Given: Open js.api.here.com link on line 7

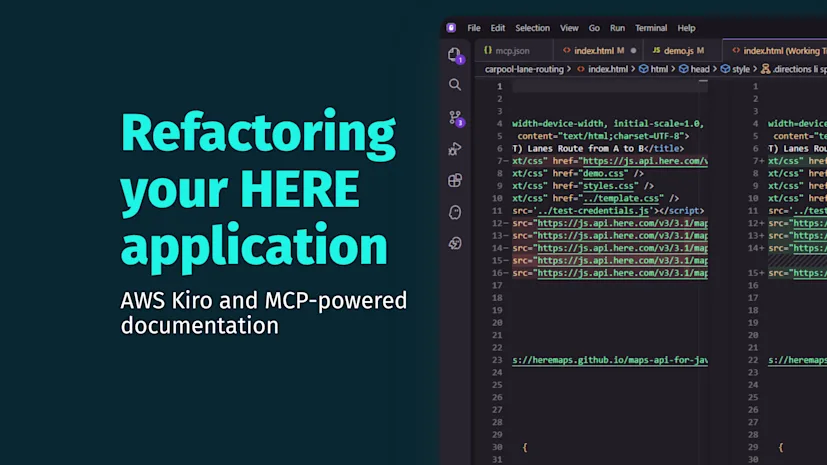Looking at the screenshot, I should 645,161.
